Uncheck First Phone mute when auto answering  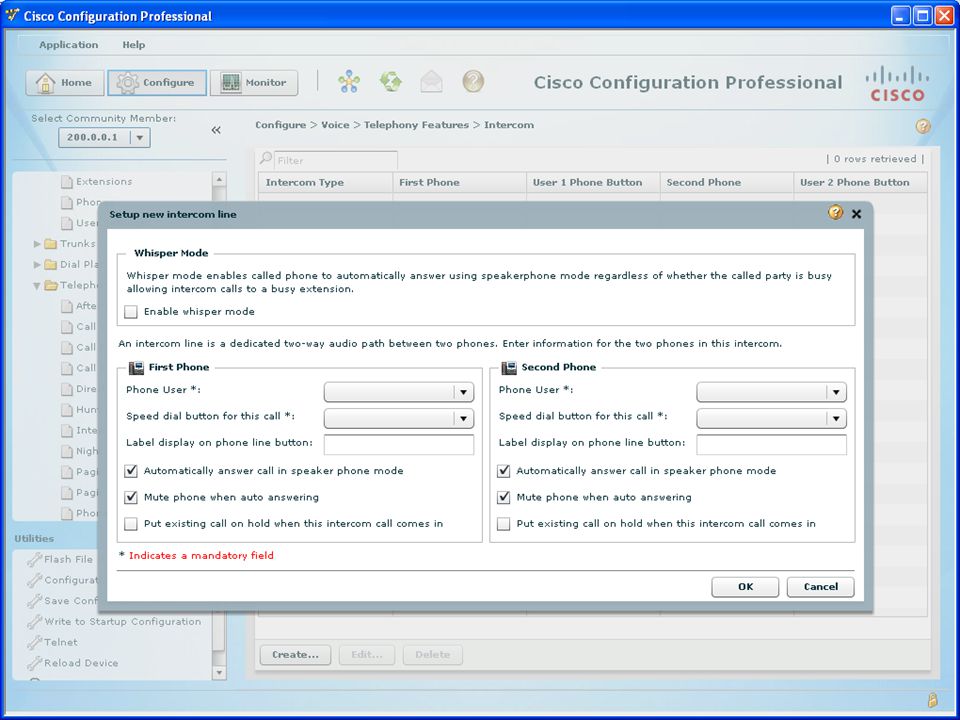[130, 497]
